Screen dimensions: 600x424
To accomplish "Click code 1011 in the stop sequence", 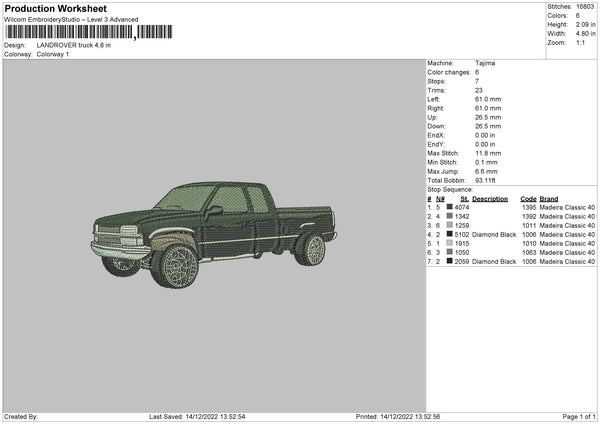I will point(529,225).
